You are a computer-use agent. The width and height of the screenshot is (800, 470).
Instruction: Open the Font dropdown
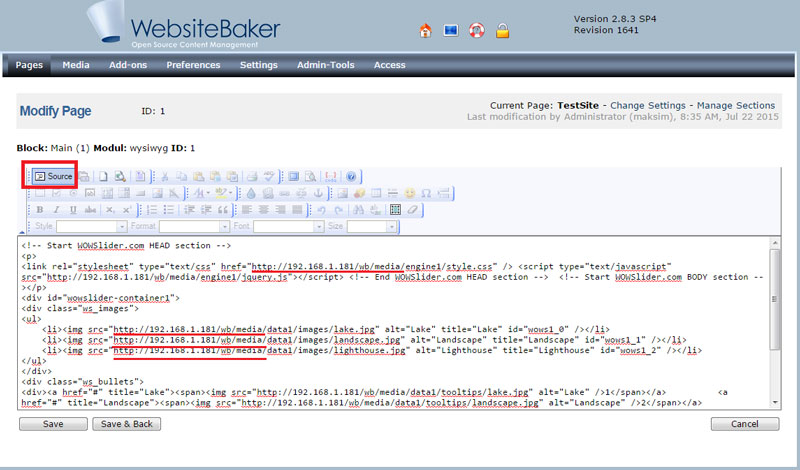(x=289, y=226)
